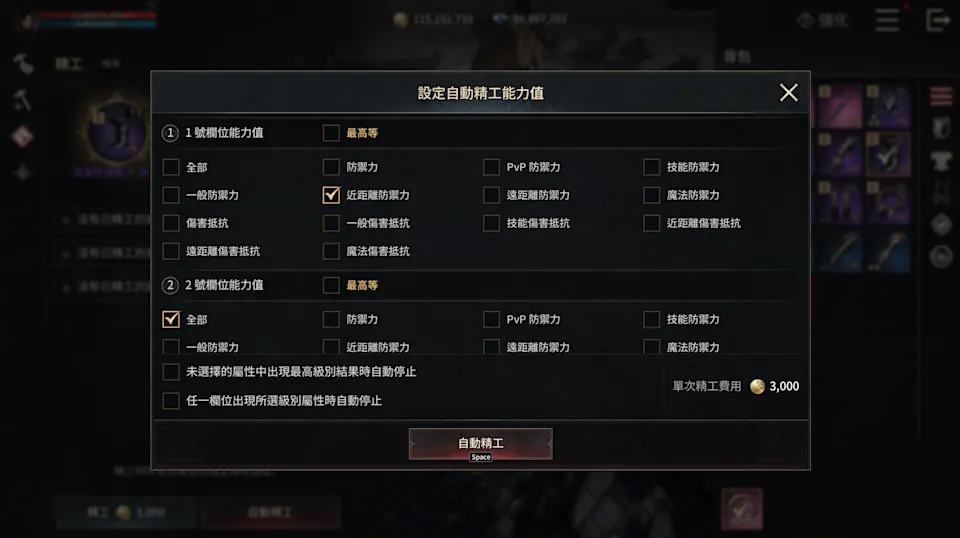Click the gold coin icon beside 3,000
The width and height of the screenshot is (960, 538).
757,386
